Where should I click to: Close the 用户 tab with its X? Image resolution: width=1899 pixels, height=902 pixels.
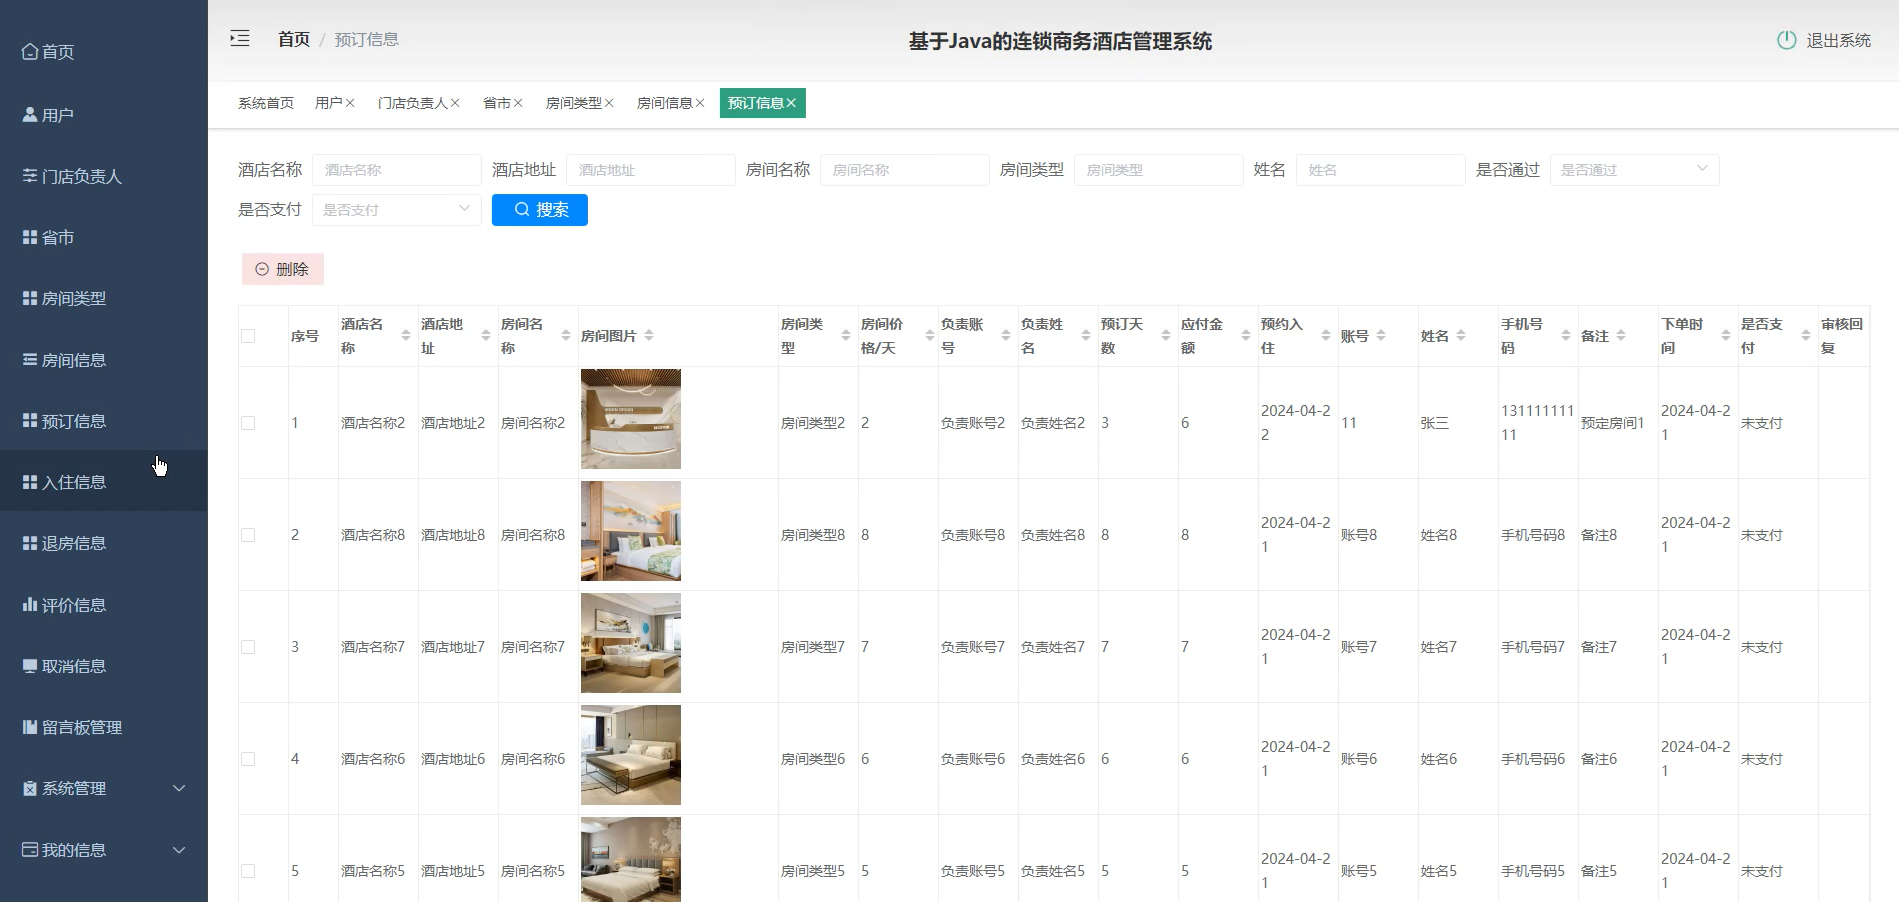click(350, 103)
